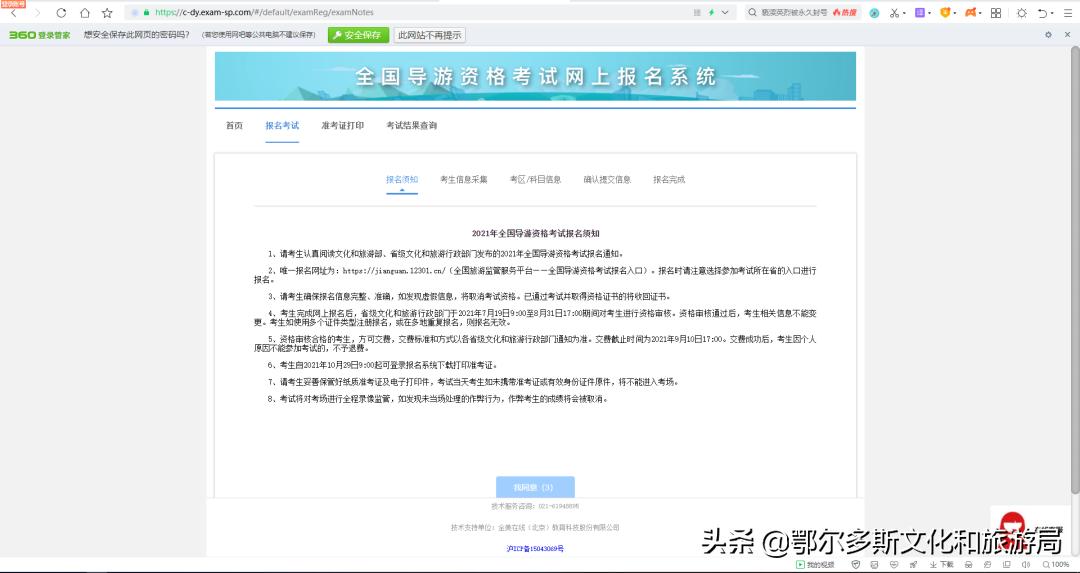Image resolution: width=1080 pixels, height=573 pixels.
Task: Expand the purple extension dropdown arrow
Action: coord(929,13)
